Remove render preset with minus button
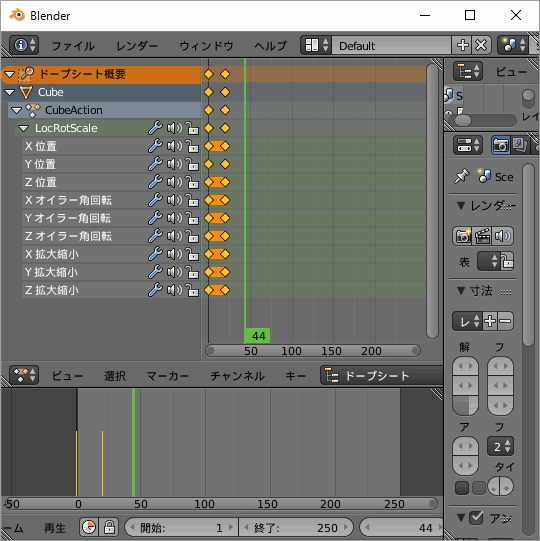 click(505, 321)
